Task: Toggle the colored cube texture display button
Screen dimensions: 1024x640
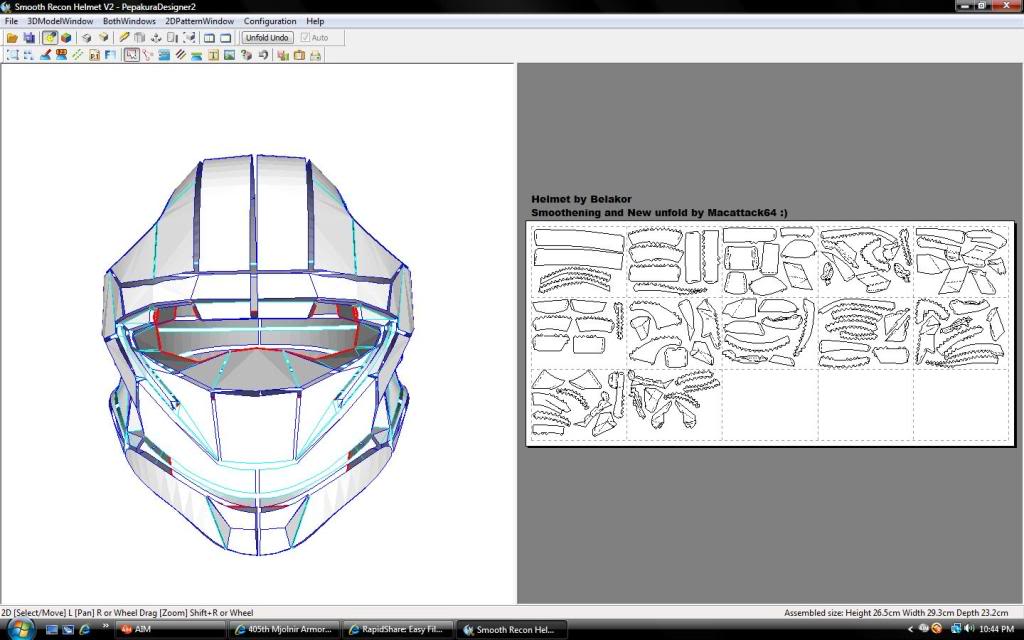Action: click(66, 38)
